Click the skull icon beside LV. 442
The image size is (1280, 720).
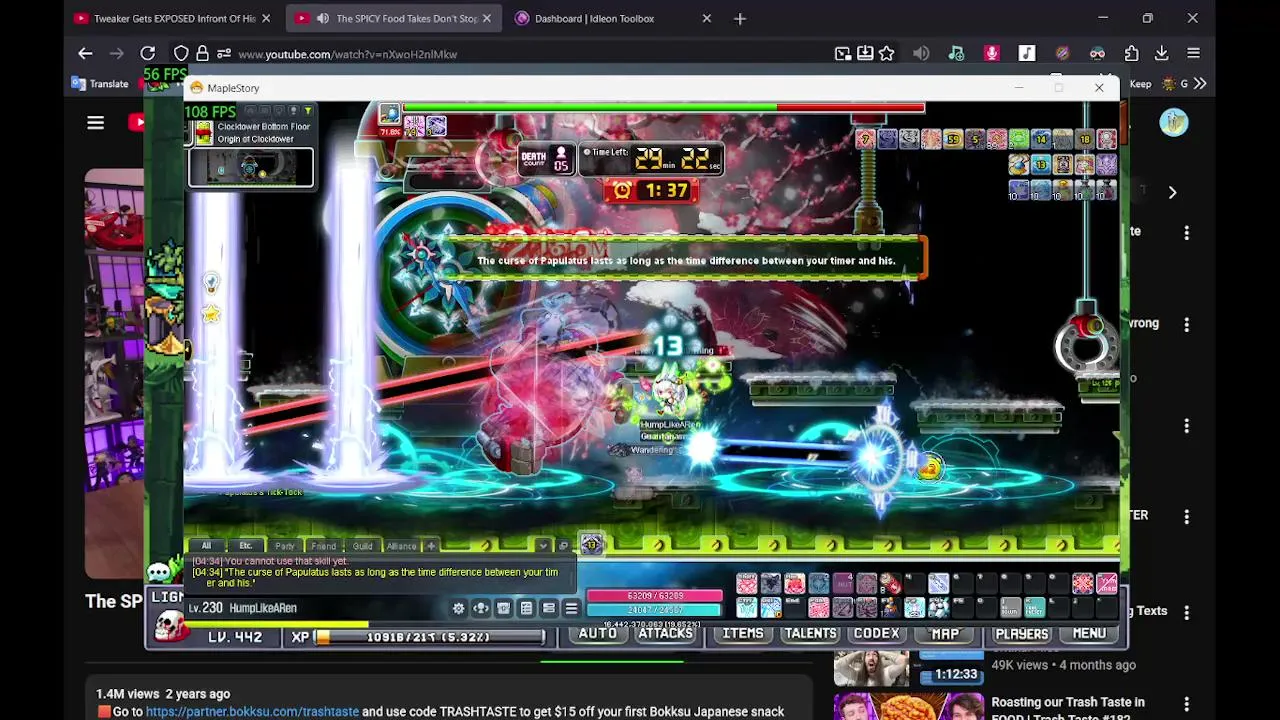pos(170,626)
